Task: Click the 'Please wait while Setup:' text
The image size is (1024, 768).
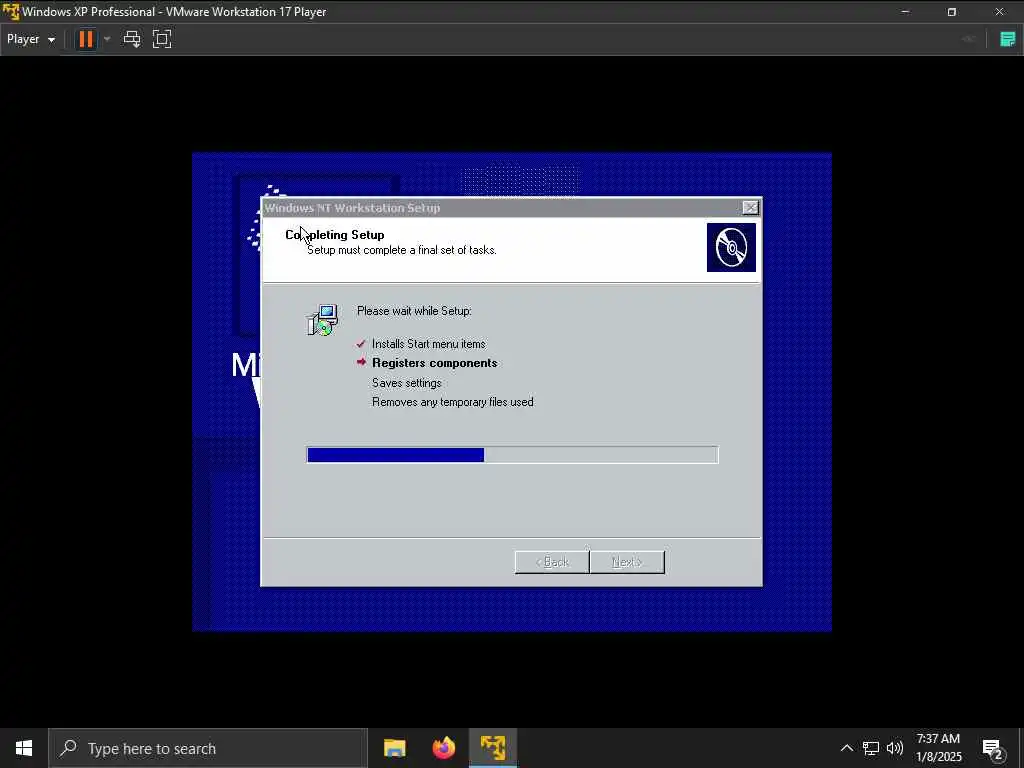Action: (x=414, y=311)
